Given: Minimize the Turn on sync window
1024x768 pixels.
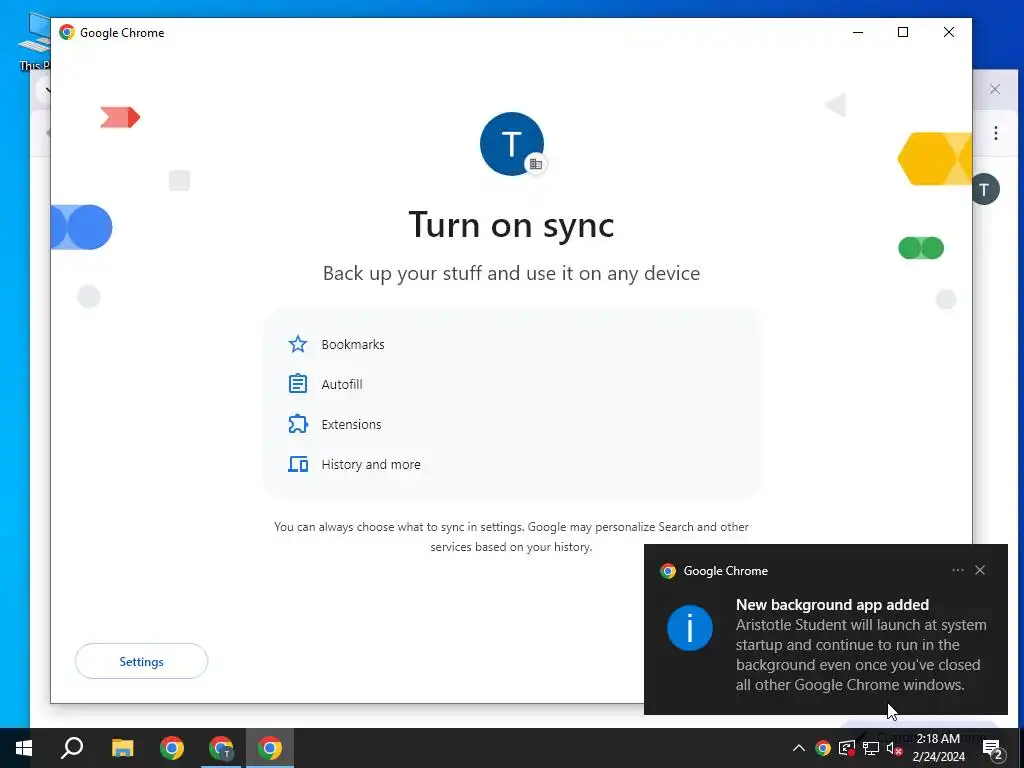Looking at the screenshot, I should (x=858, y=32).
